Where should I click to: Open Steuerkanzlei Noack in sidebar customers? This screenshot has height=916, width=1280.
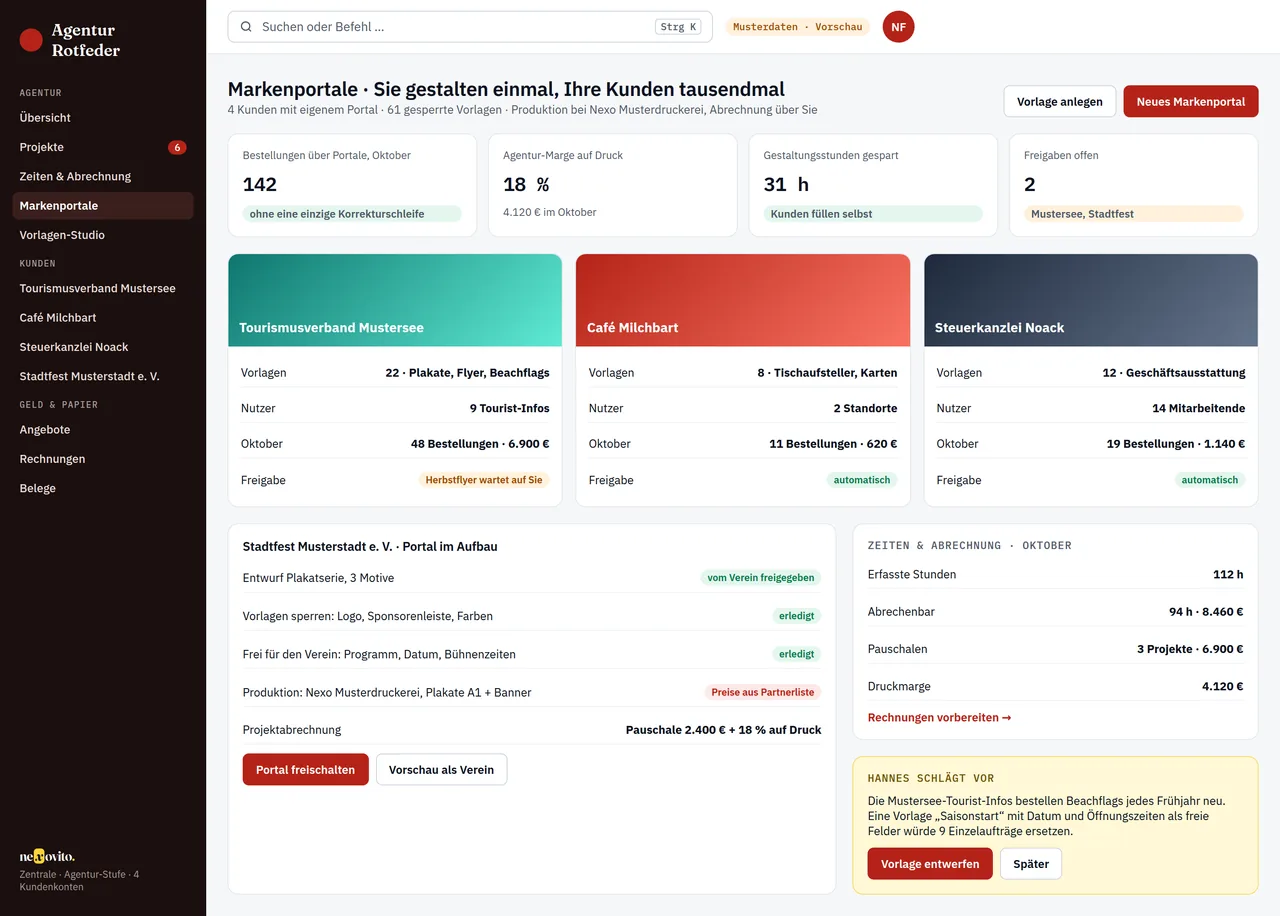coord(103,347)
